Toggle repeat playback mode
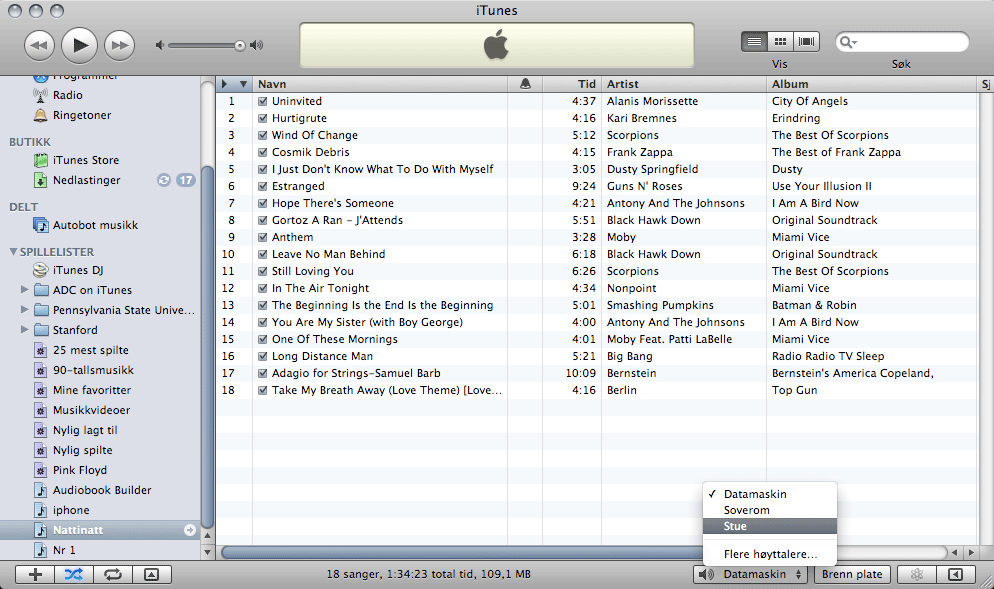This screenshot has width=994, height=589. point(113,574)
